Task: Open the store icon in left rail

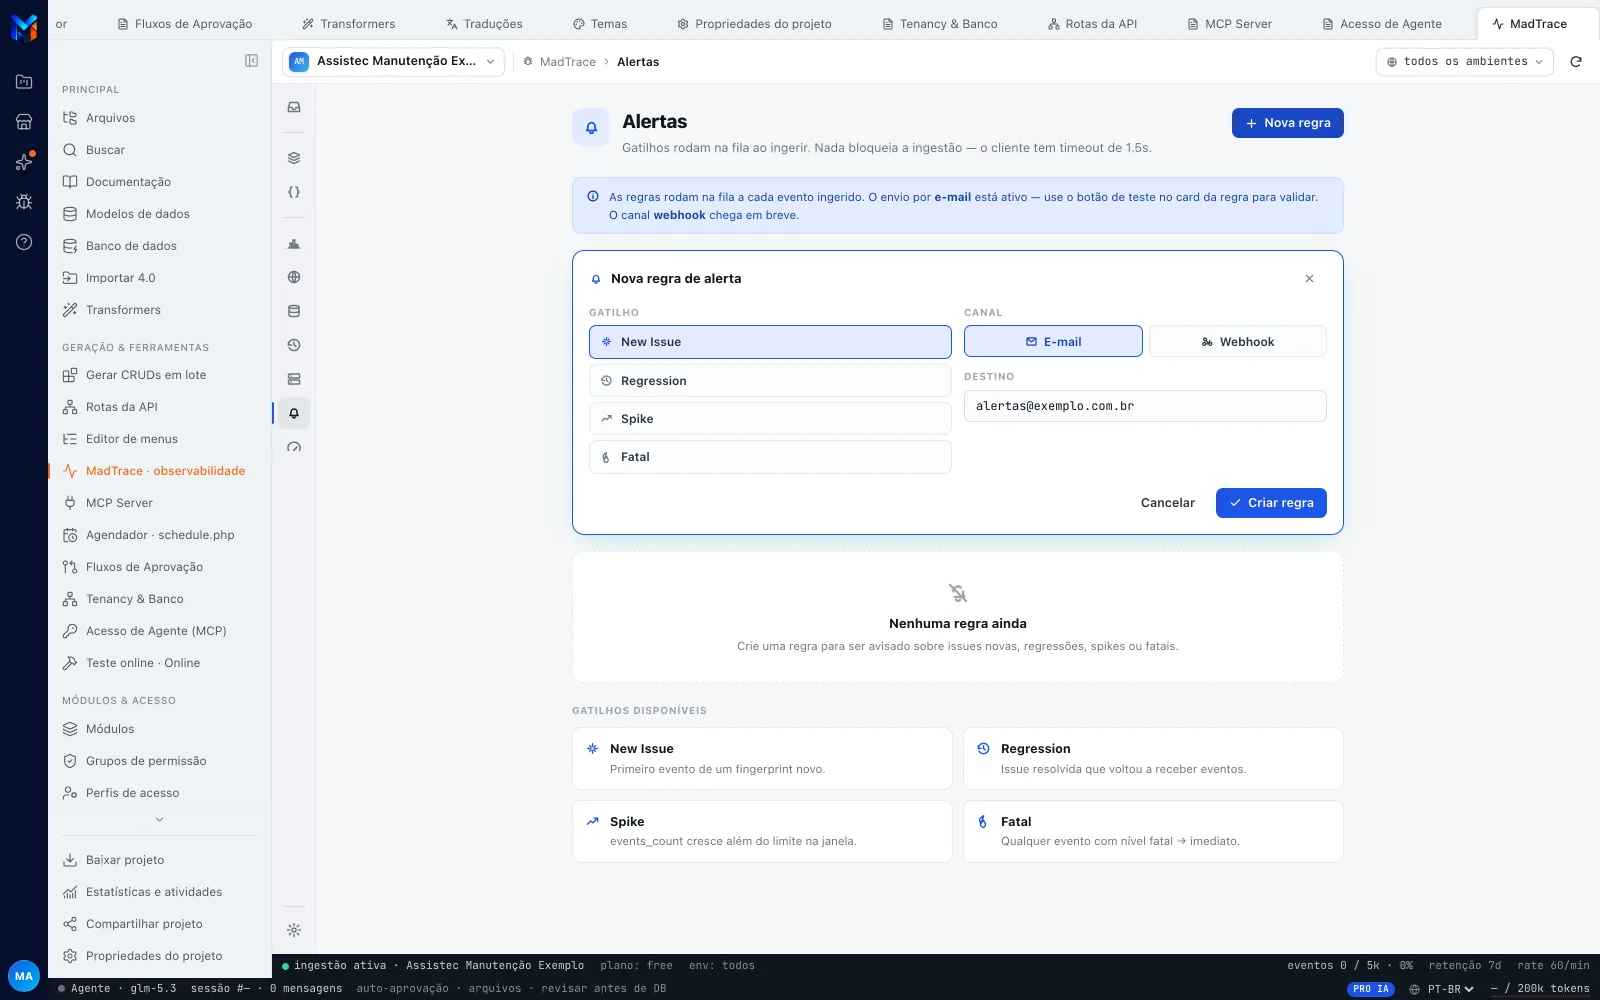Action: [24, 122]
